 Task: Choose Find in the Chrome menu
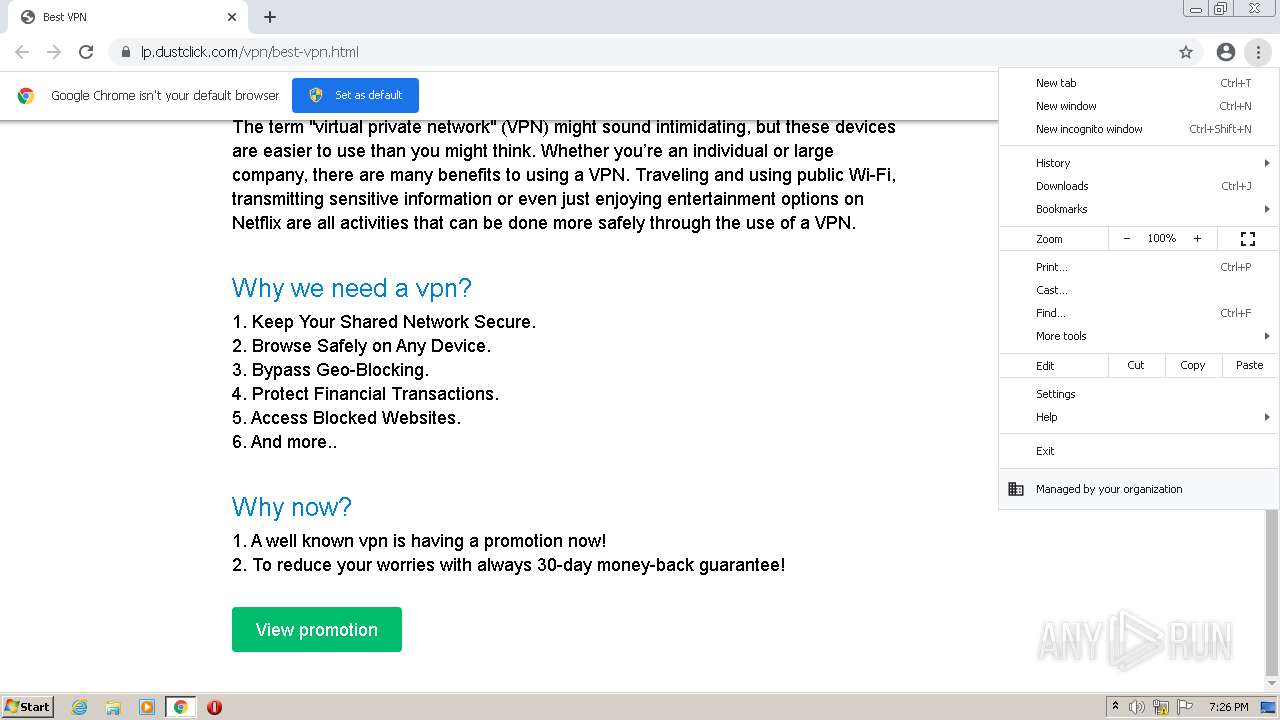tap(1139, 313)
